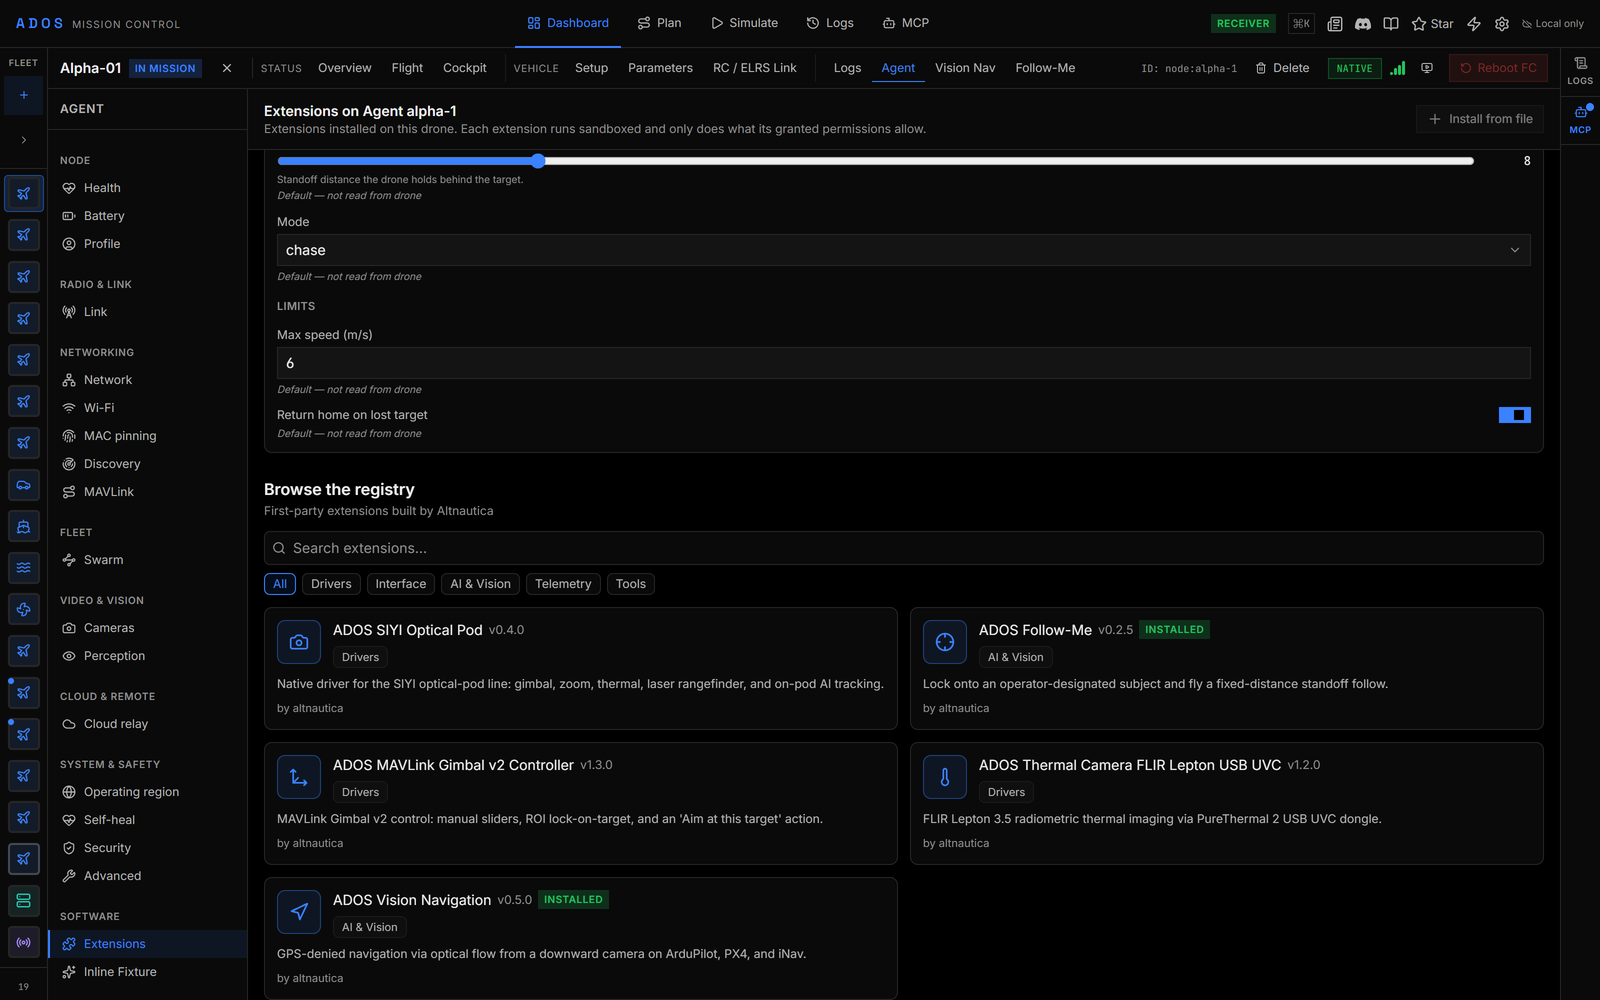Open Operating region settings
Screen dimensions: 1600x1000
click(x=147, y=792)
